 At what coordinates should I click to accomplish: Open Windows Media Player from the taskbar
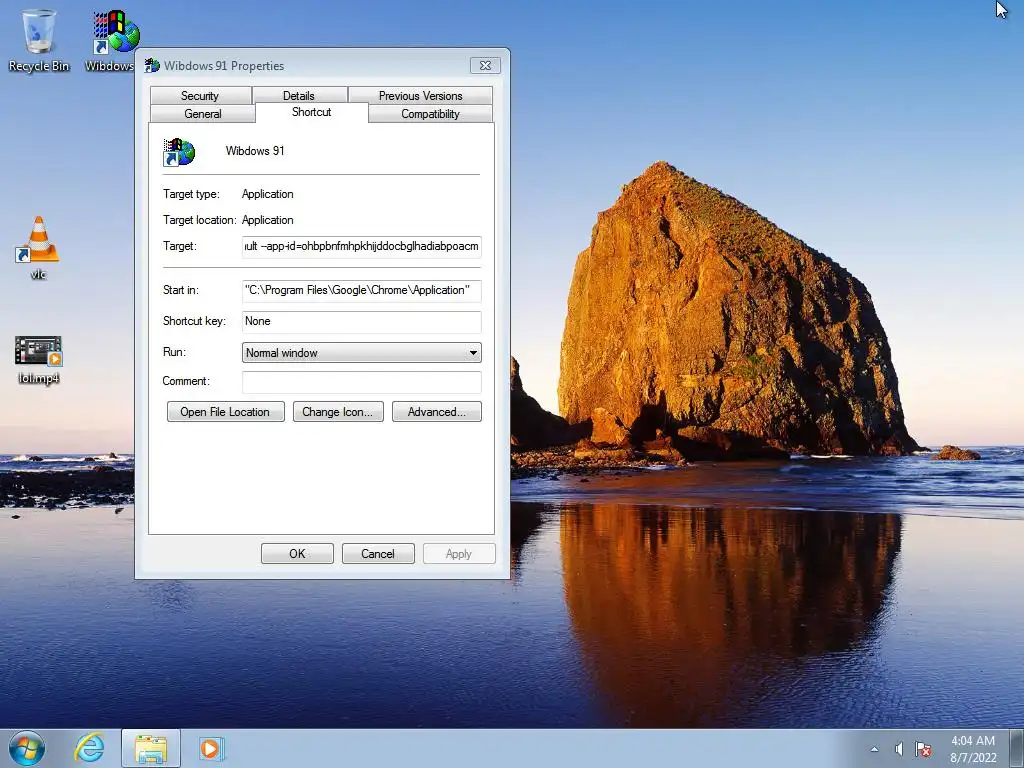tap(210, 748)
